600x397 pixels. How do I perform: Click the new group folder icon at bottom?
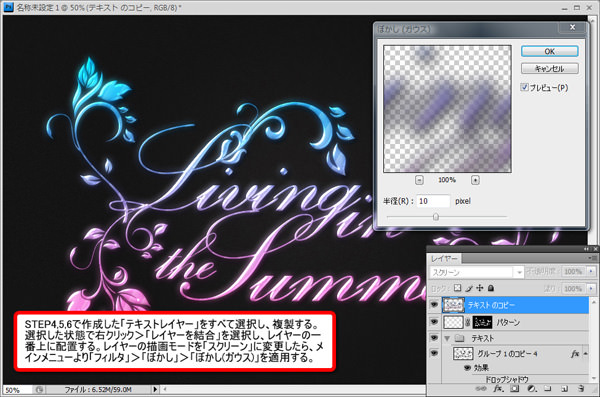pyautogui.click(x=548, y=389)
